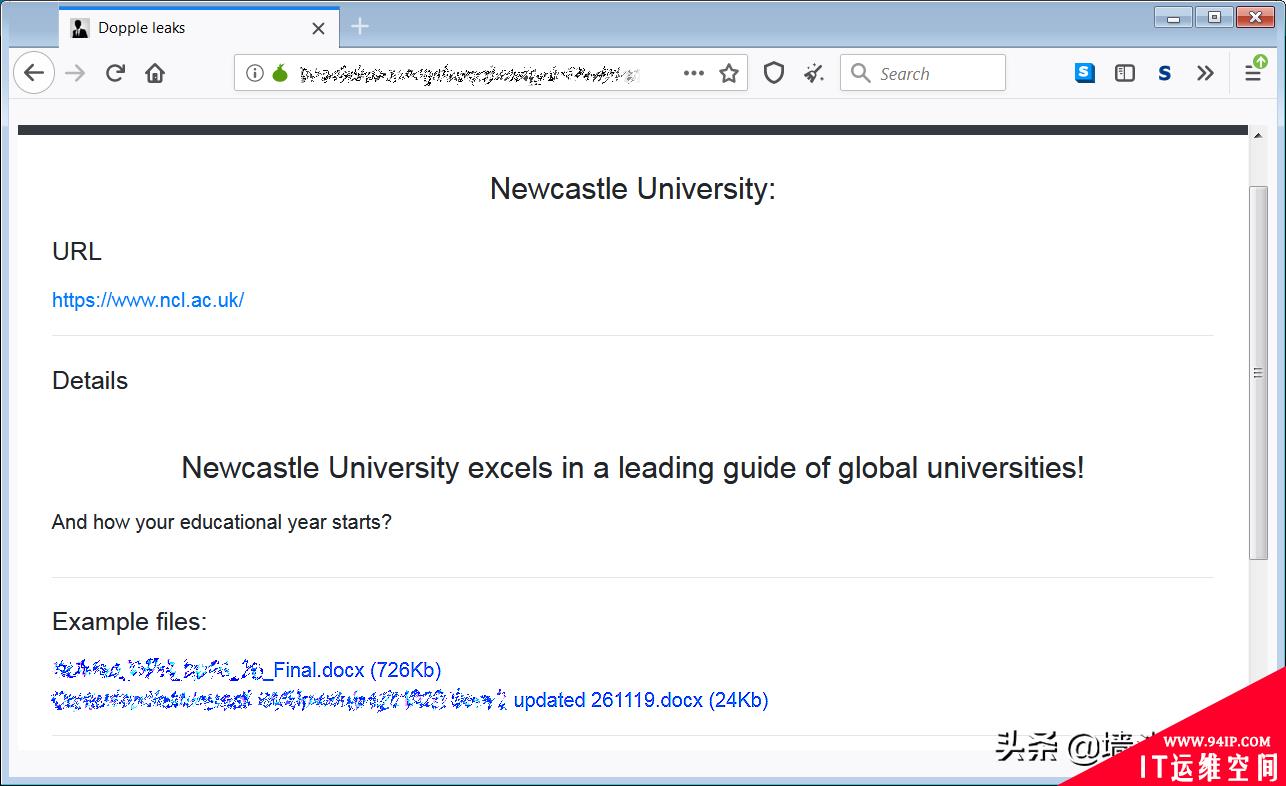Click the URL section label
The image size is (1286, 786).
[77, 252]
